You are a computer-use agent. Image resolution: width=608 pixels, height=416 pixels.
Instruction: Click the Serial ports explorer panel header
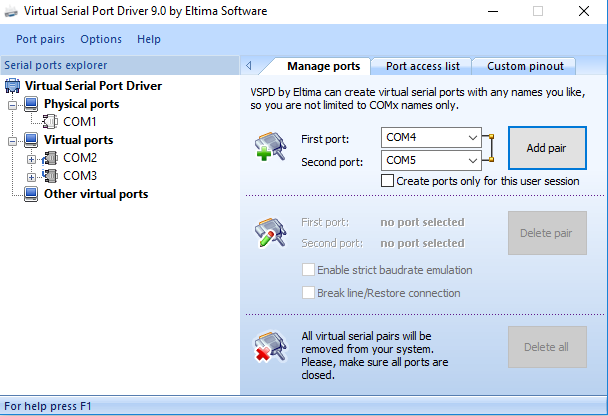[x=119, y=65]
